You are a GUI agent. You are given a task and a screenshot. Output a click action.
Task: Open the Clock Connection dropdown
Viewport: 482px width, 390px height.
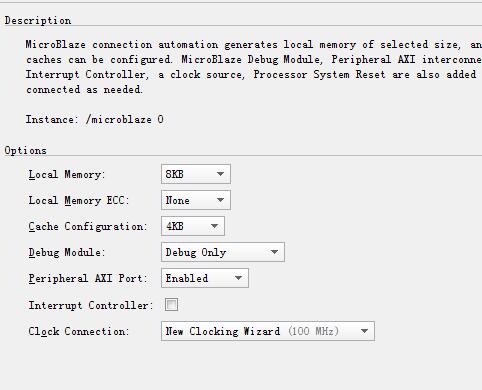(268, 331)
